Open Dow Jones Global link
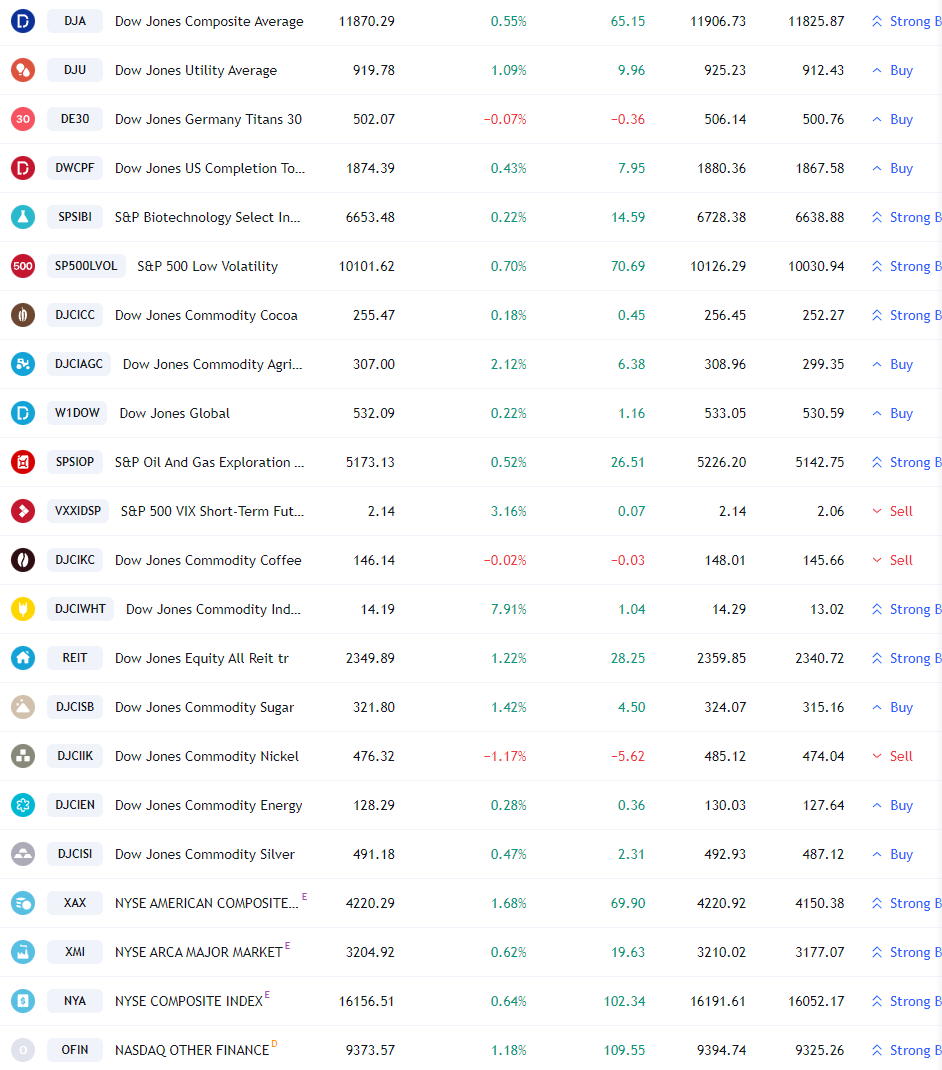 click(175, 413)
